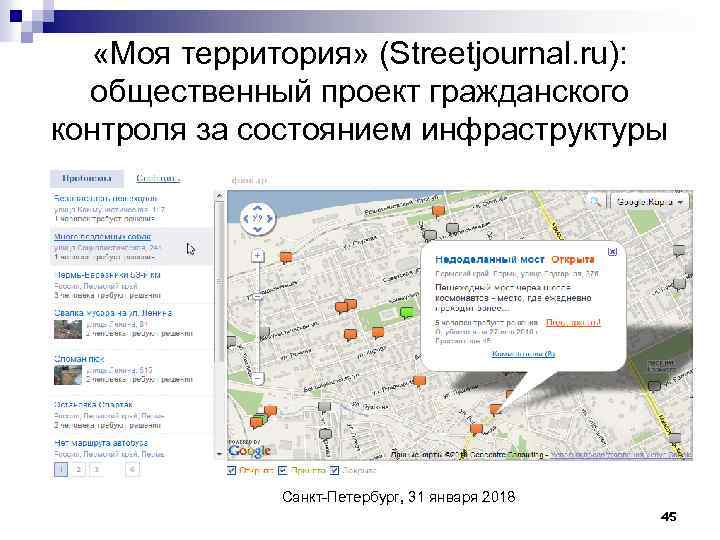Select the gray marker right of the popup close button
This screenshot has width=720, height=540.
coord(679,251)
